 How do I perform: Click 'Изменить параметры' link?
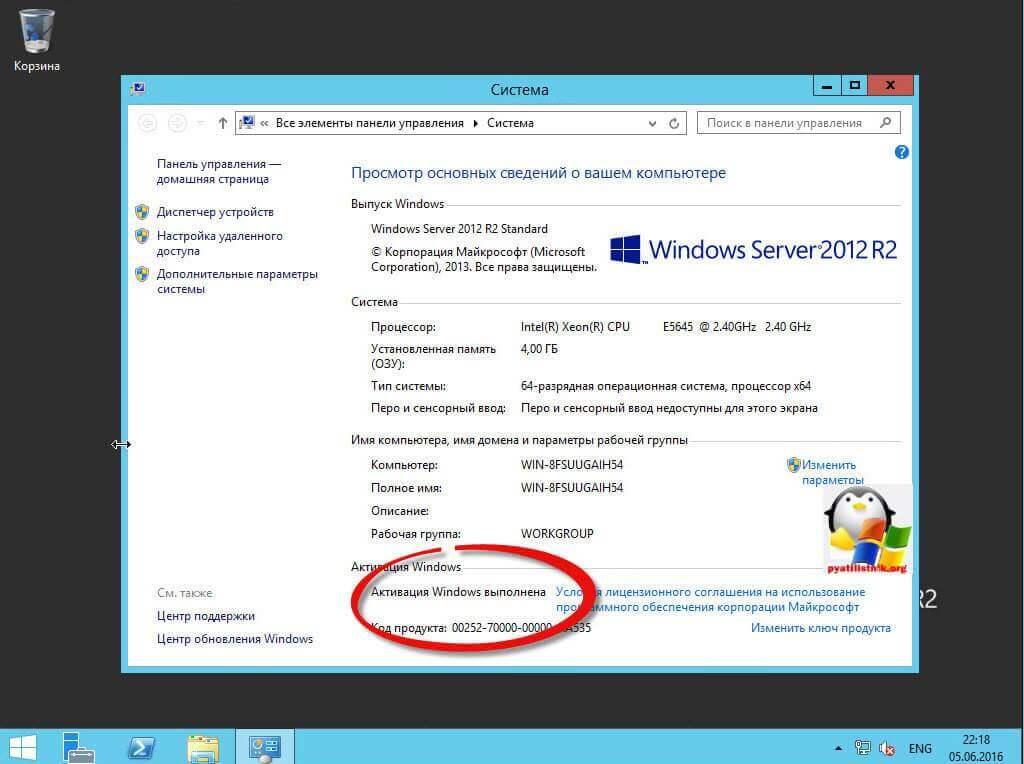point(833,472)
